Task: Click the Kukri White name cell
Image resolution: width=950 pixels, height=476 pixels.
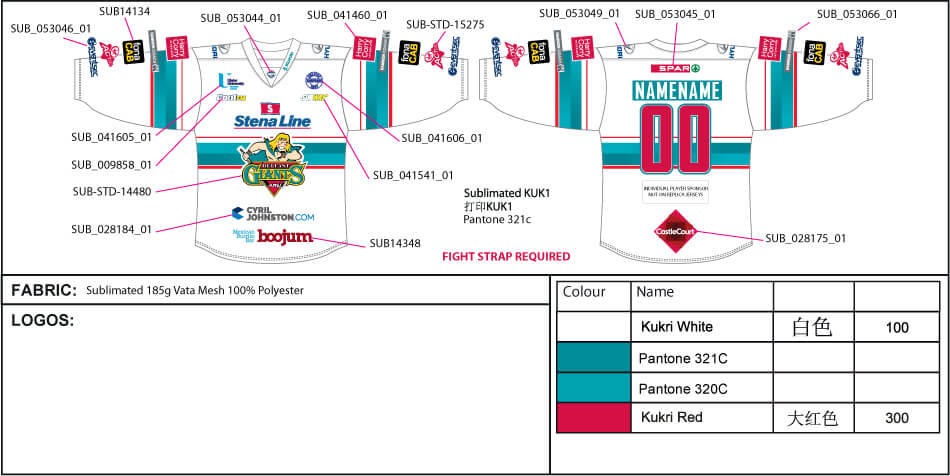Action: pyautogui.click(x=675, y=327)
